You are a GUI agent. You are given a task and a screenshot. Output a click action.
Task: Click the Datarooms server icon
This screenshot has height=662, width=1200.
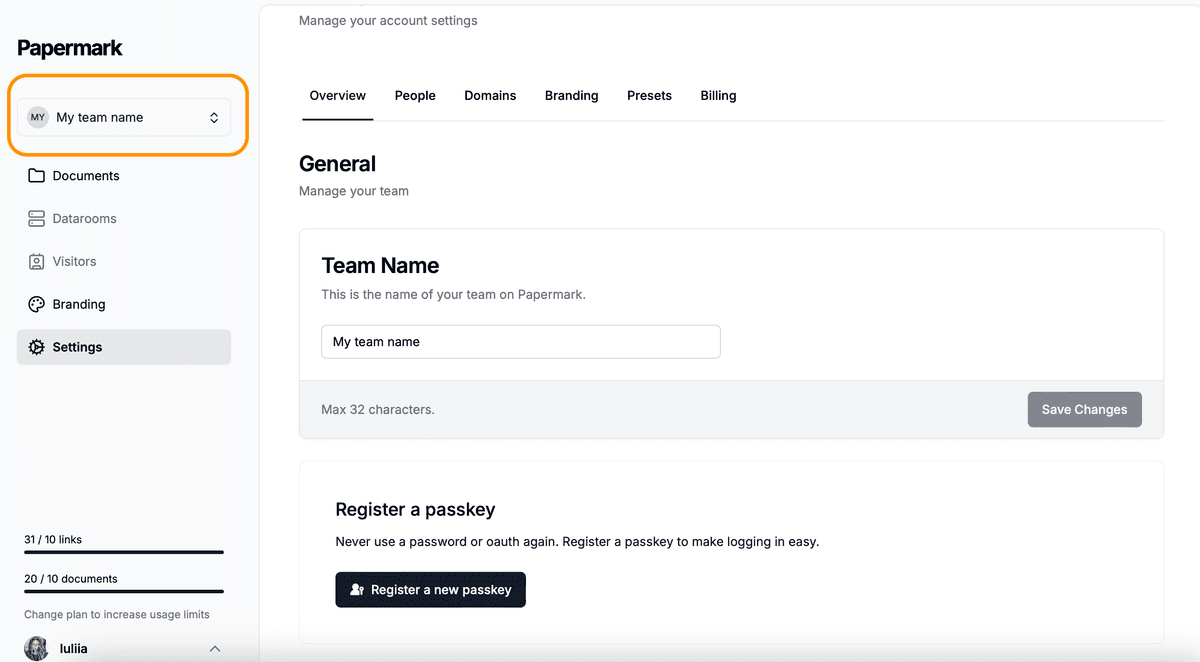pos(37,219)
